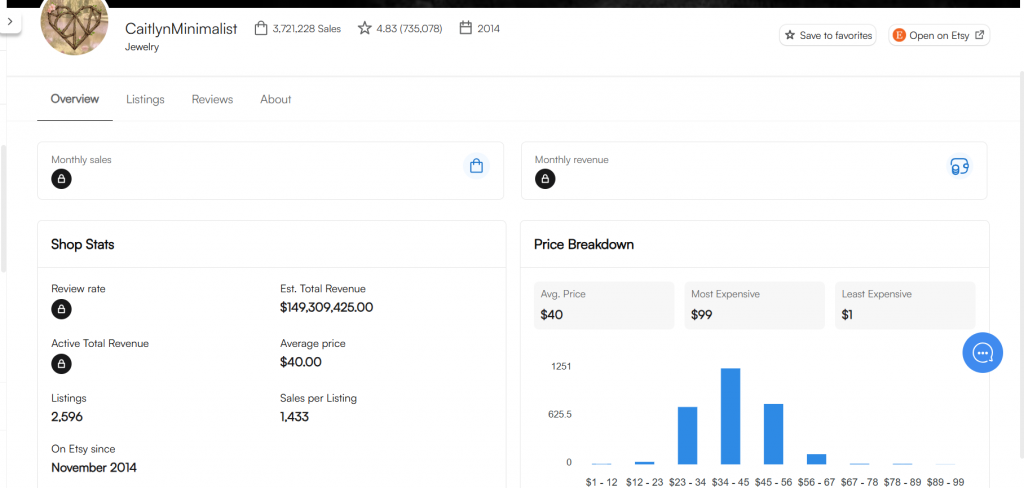Click the external link icon on Open on Etsy
The width and height of the screenshot is (1024, 488).
[979, 35]
